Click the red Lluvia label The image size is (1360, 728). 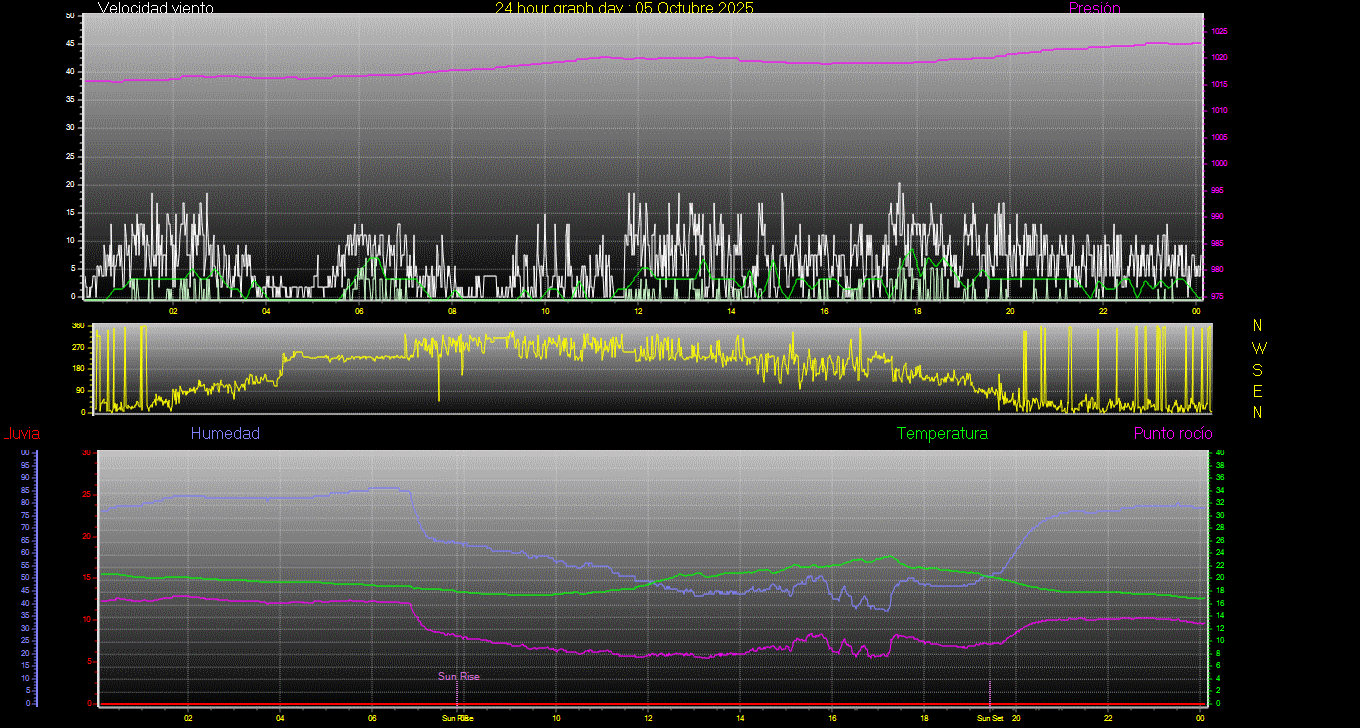(21, 434)
